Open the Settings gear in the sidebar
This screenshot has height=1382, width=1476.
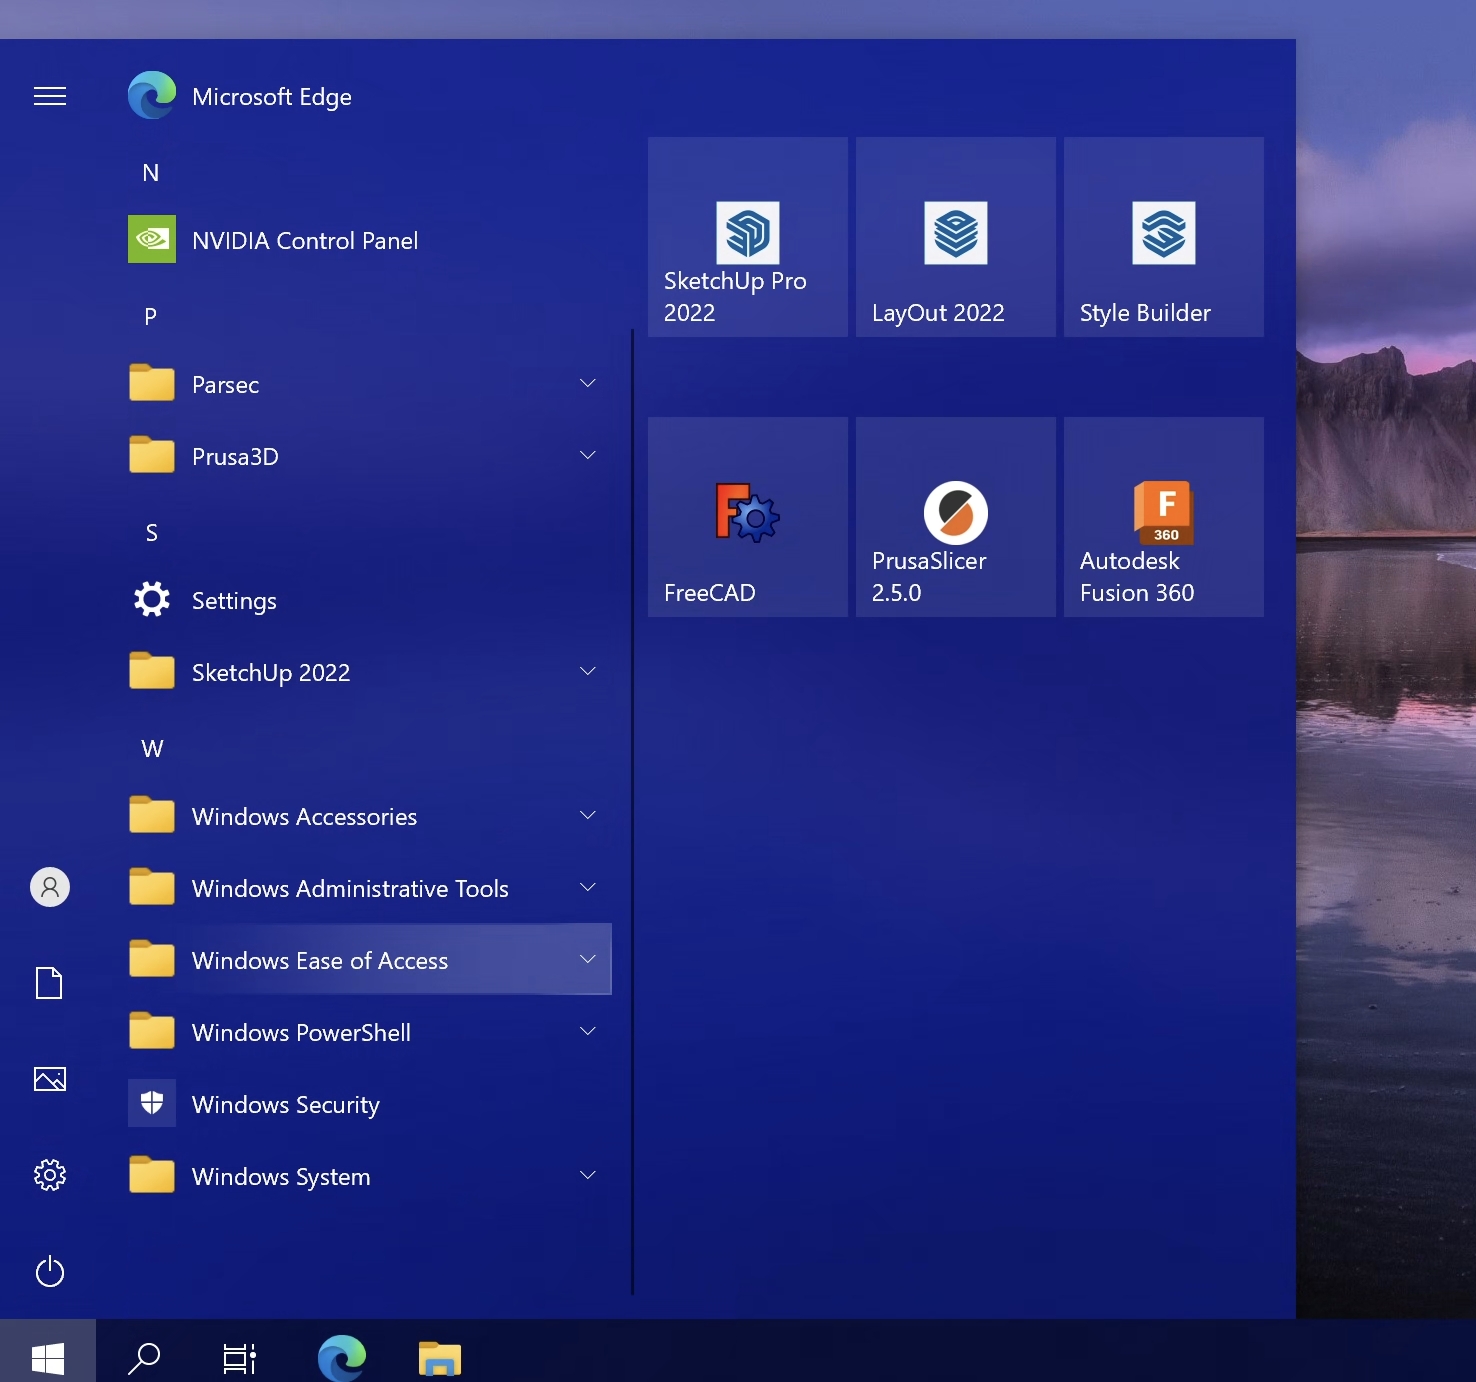pyautogui.click(x=50, y=1175)
